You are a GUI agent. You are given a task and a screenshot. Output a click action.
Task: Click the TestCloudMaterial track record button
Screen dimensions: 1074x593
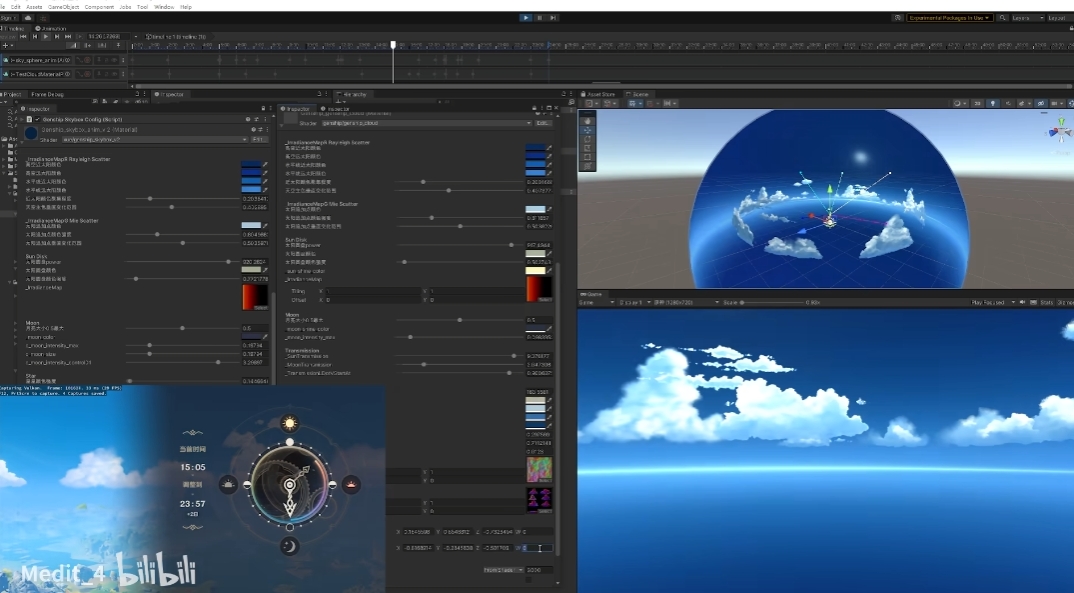pyautogui.click(x=86, y=74)
